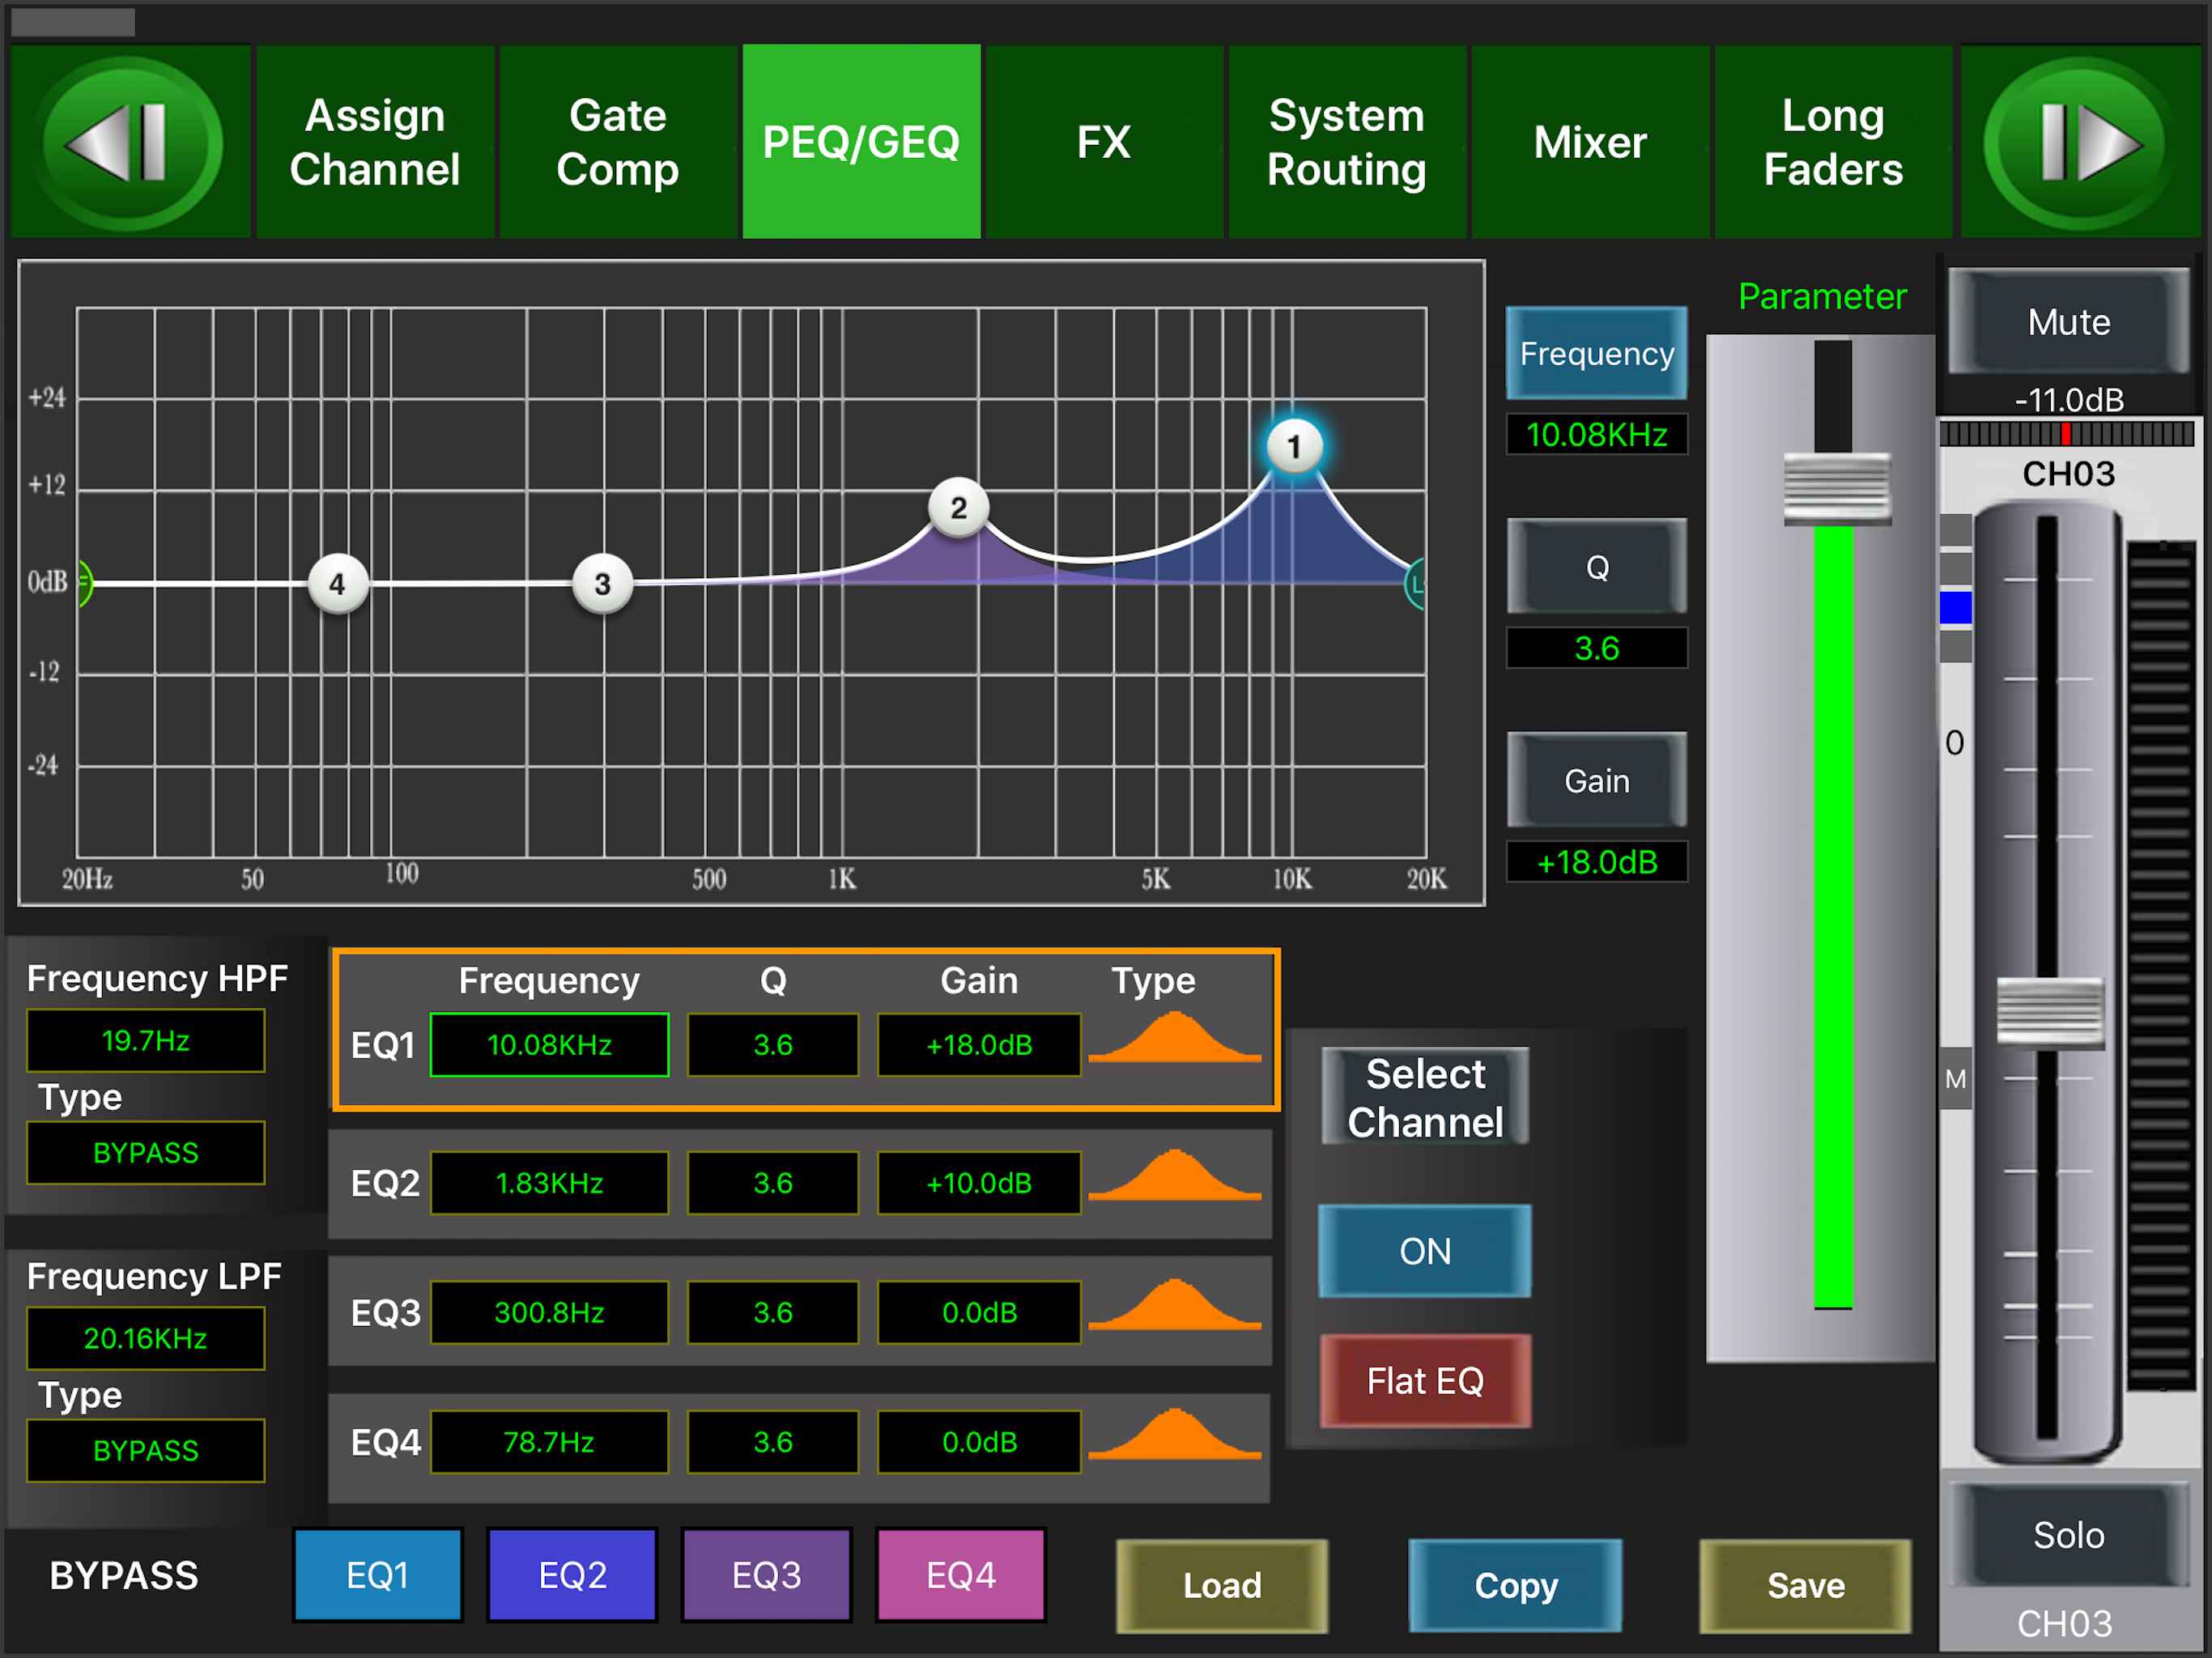2212x1658 pixels.
Task: Open the Assign Channel tab
Action: click(375, 142)
